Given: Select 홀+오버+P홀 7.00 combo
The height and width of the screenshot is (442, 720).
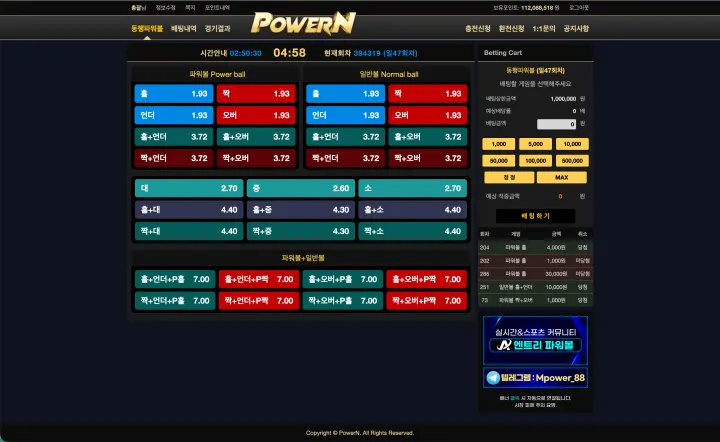Looking at the screenshot, I should (343, 279).
